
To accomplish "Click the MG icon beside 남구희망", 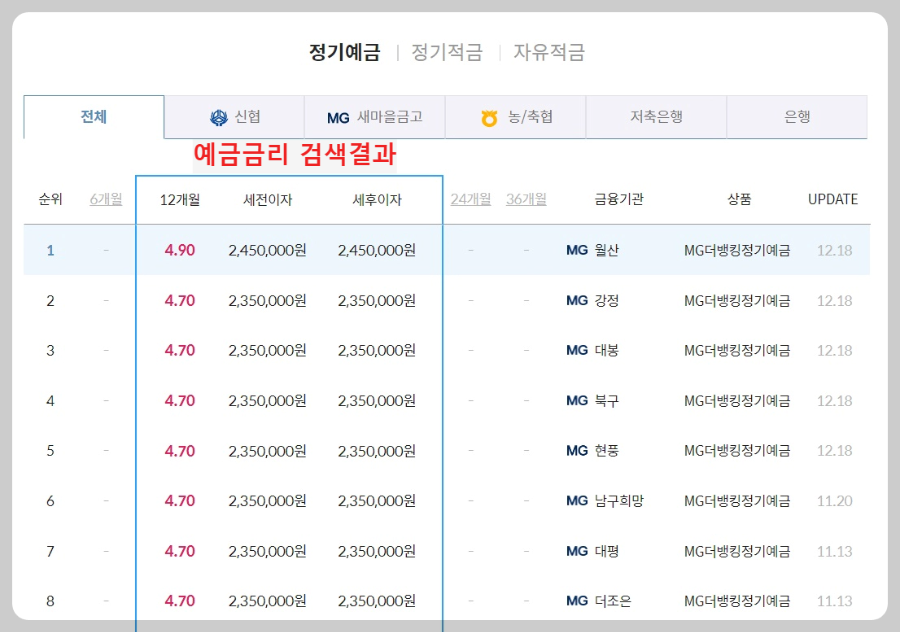I will [577, 501].
